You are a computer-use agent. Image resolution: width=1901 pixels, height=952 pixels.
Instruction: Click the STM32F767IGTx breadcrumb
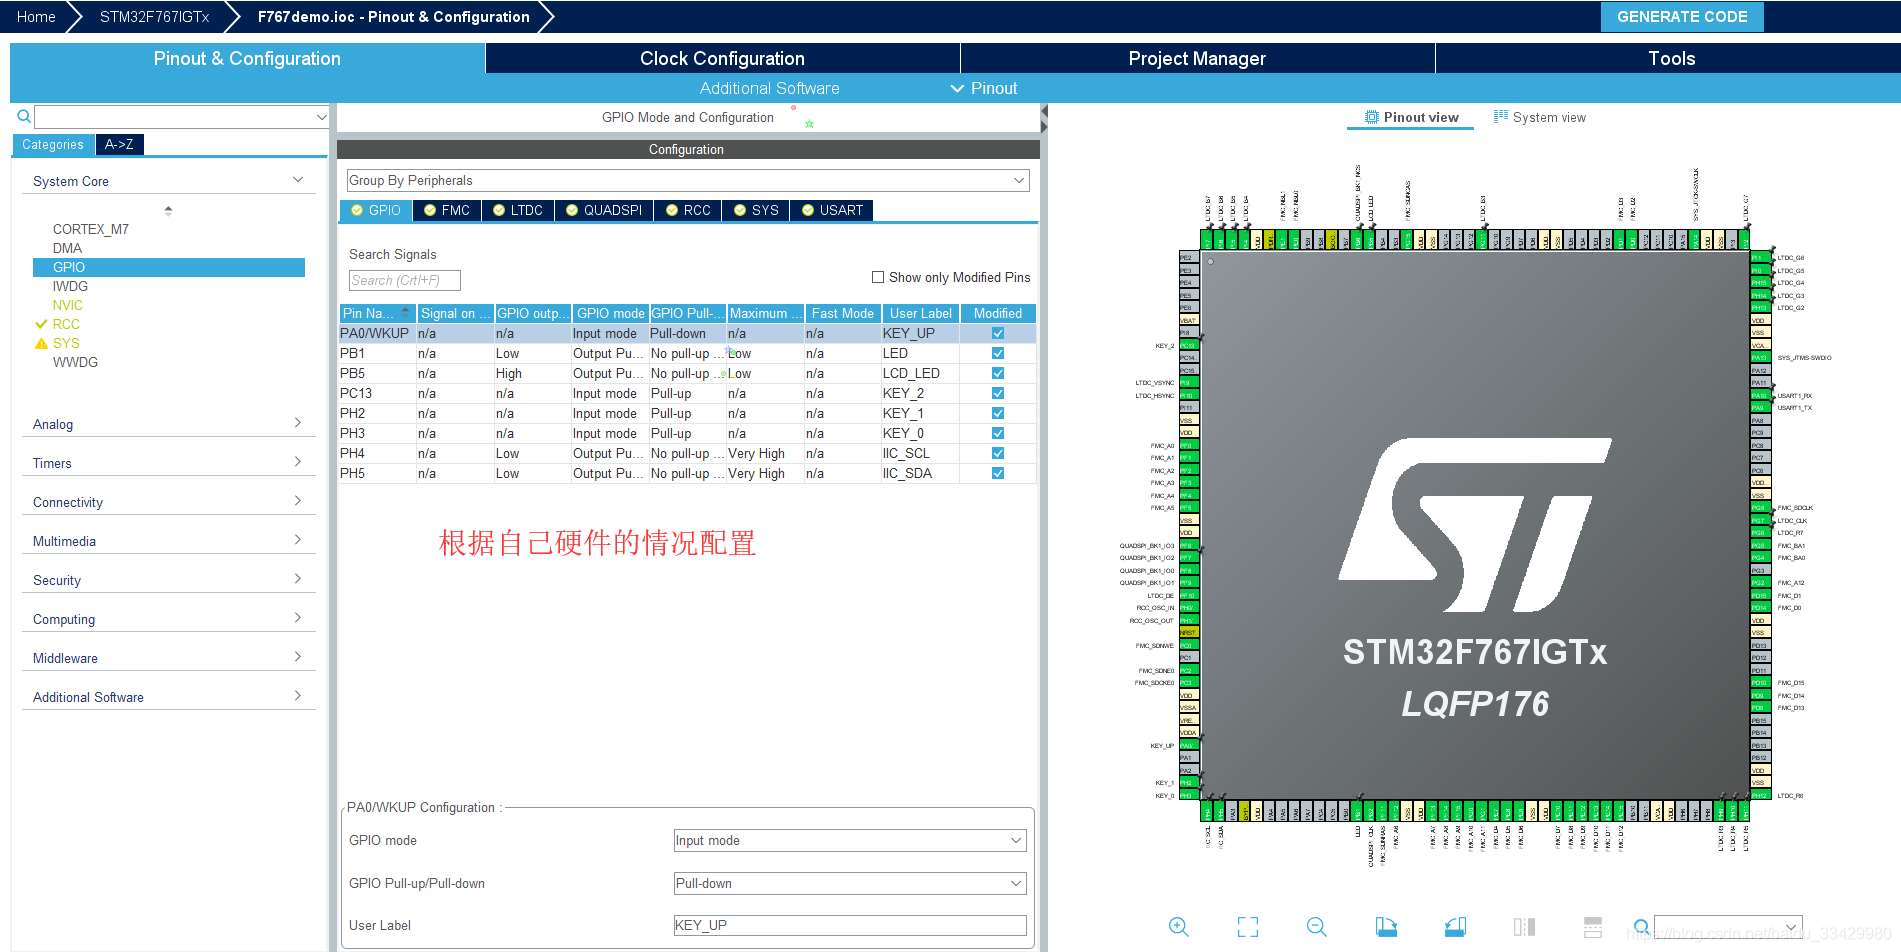[x=154, y=17]
